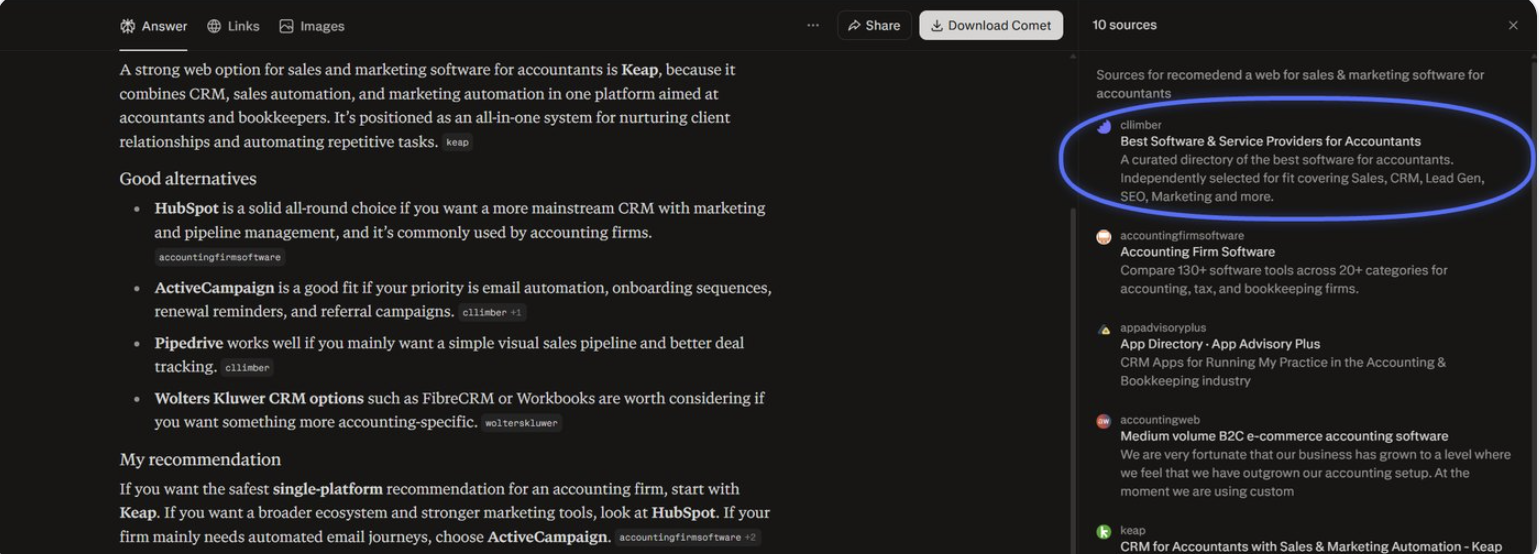Close the sources panel

[x=1513, y=26]
